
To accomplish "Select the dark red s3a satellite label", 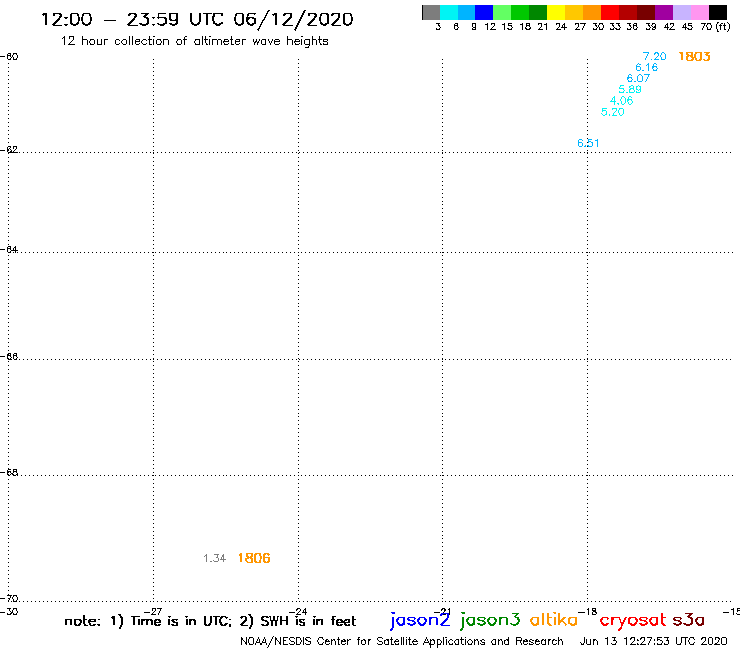I will coord(688,620).
